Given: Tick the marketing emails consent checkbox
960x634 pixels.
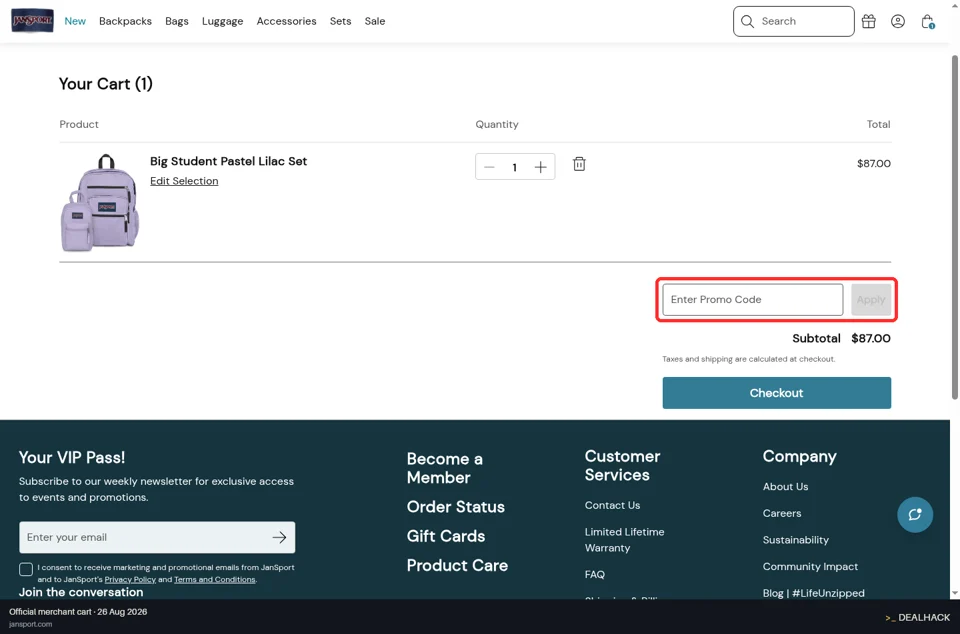Looking at the screenshot, I should click(x=26, y=569).
